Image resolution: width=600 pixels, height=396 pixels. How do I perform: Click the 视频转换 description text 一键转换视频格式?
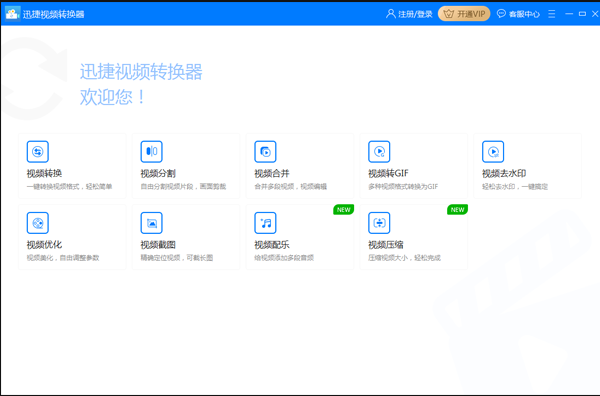pyautogui.click(x=53, y=187)
